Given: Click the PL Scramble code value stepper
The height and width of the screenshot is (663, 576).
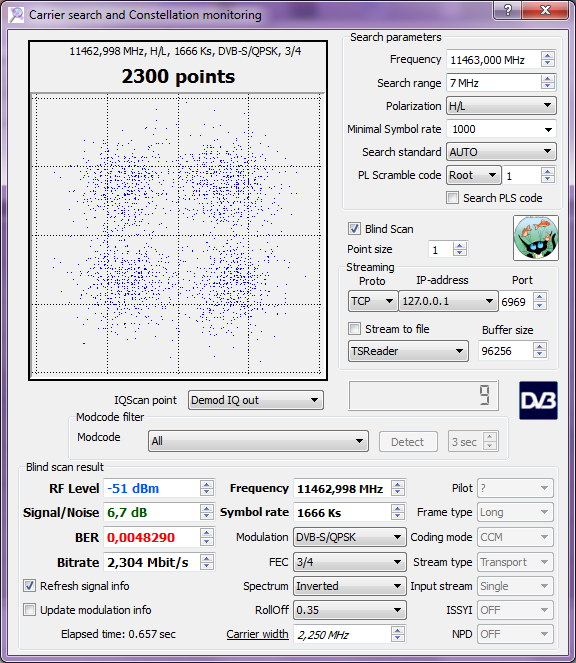Looking at the screenshot, I should [x=548, y=175].
